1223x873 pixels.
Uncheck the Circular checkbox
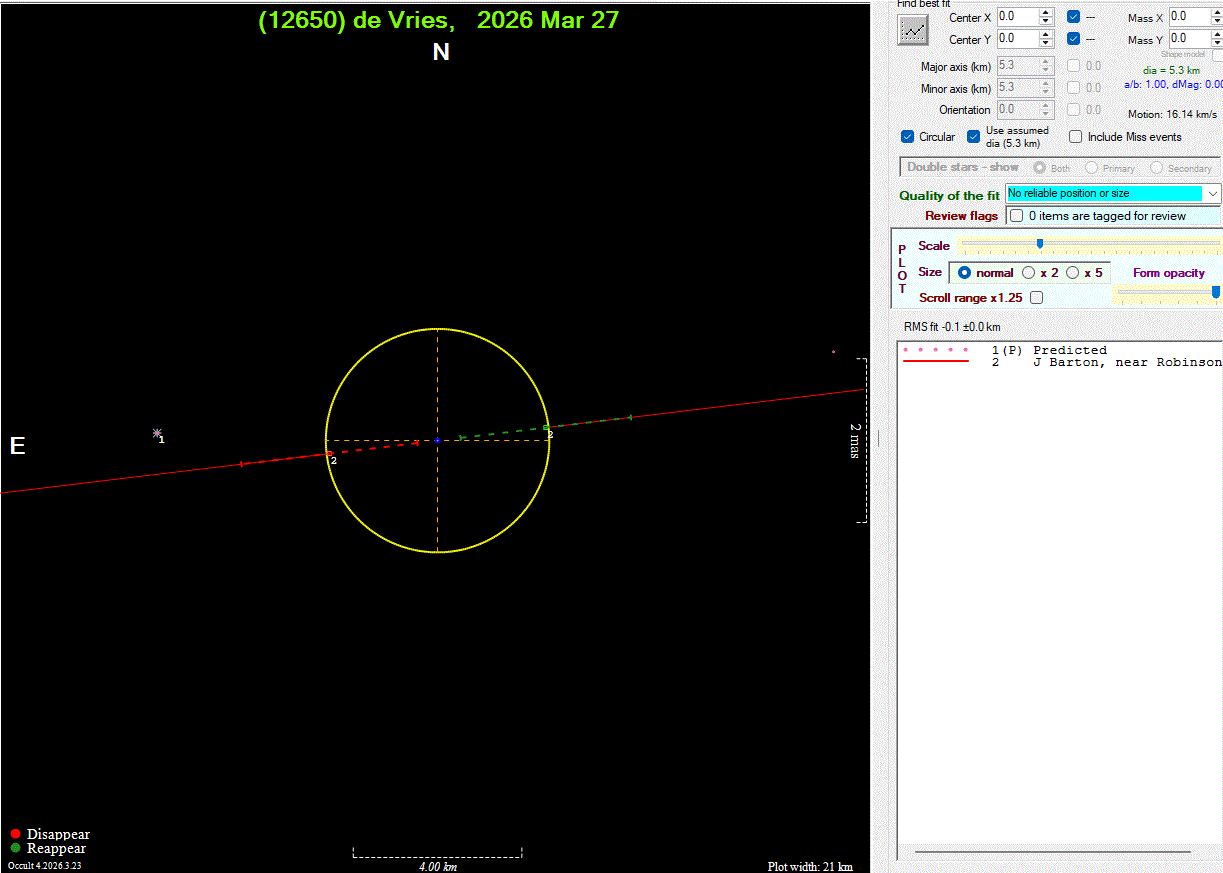(x=908, y=137)
